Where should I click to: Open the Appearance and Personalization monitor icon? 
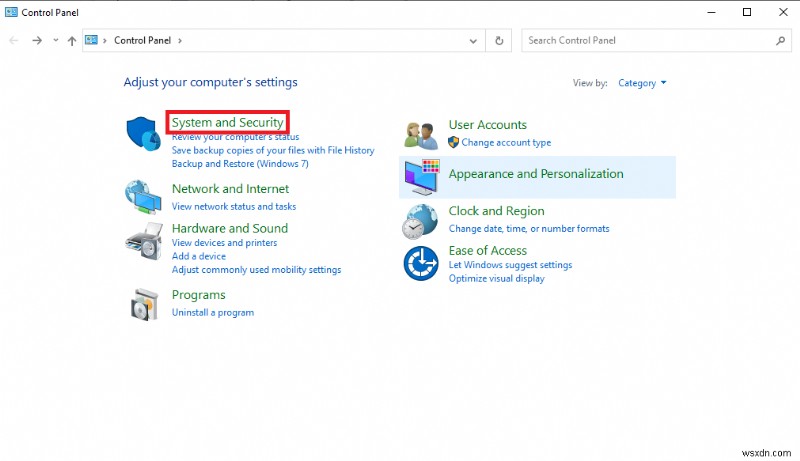point(421,177)
